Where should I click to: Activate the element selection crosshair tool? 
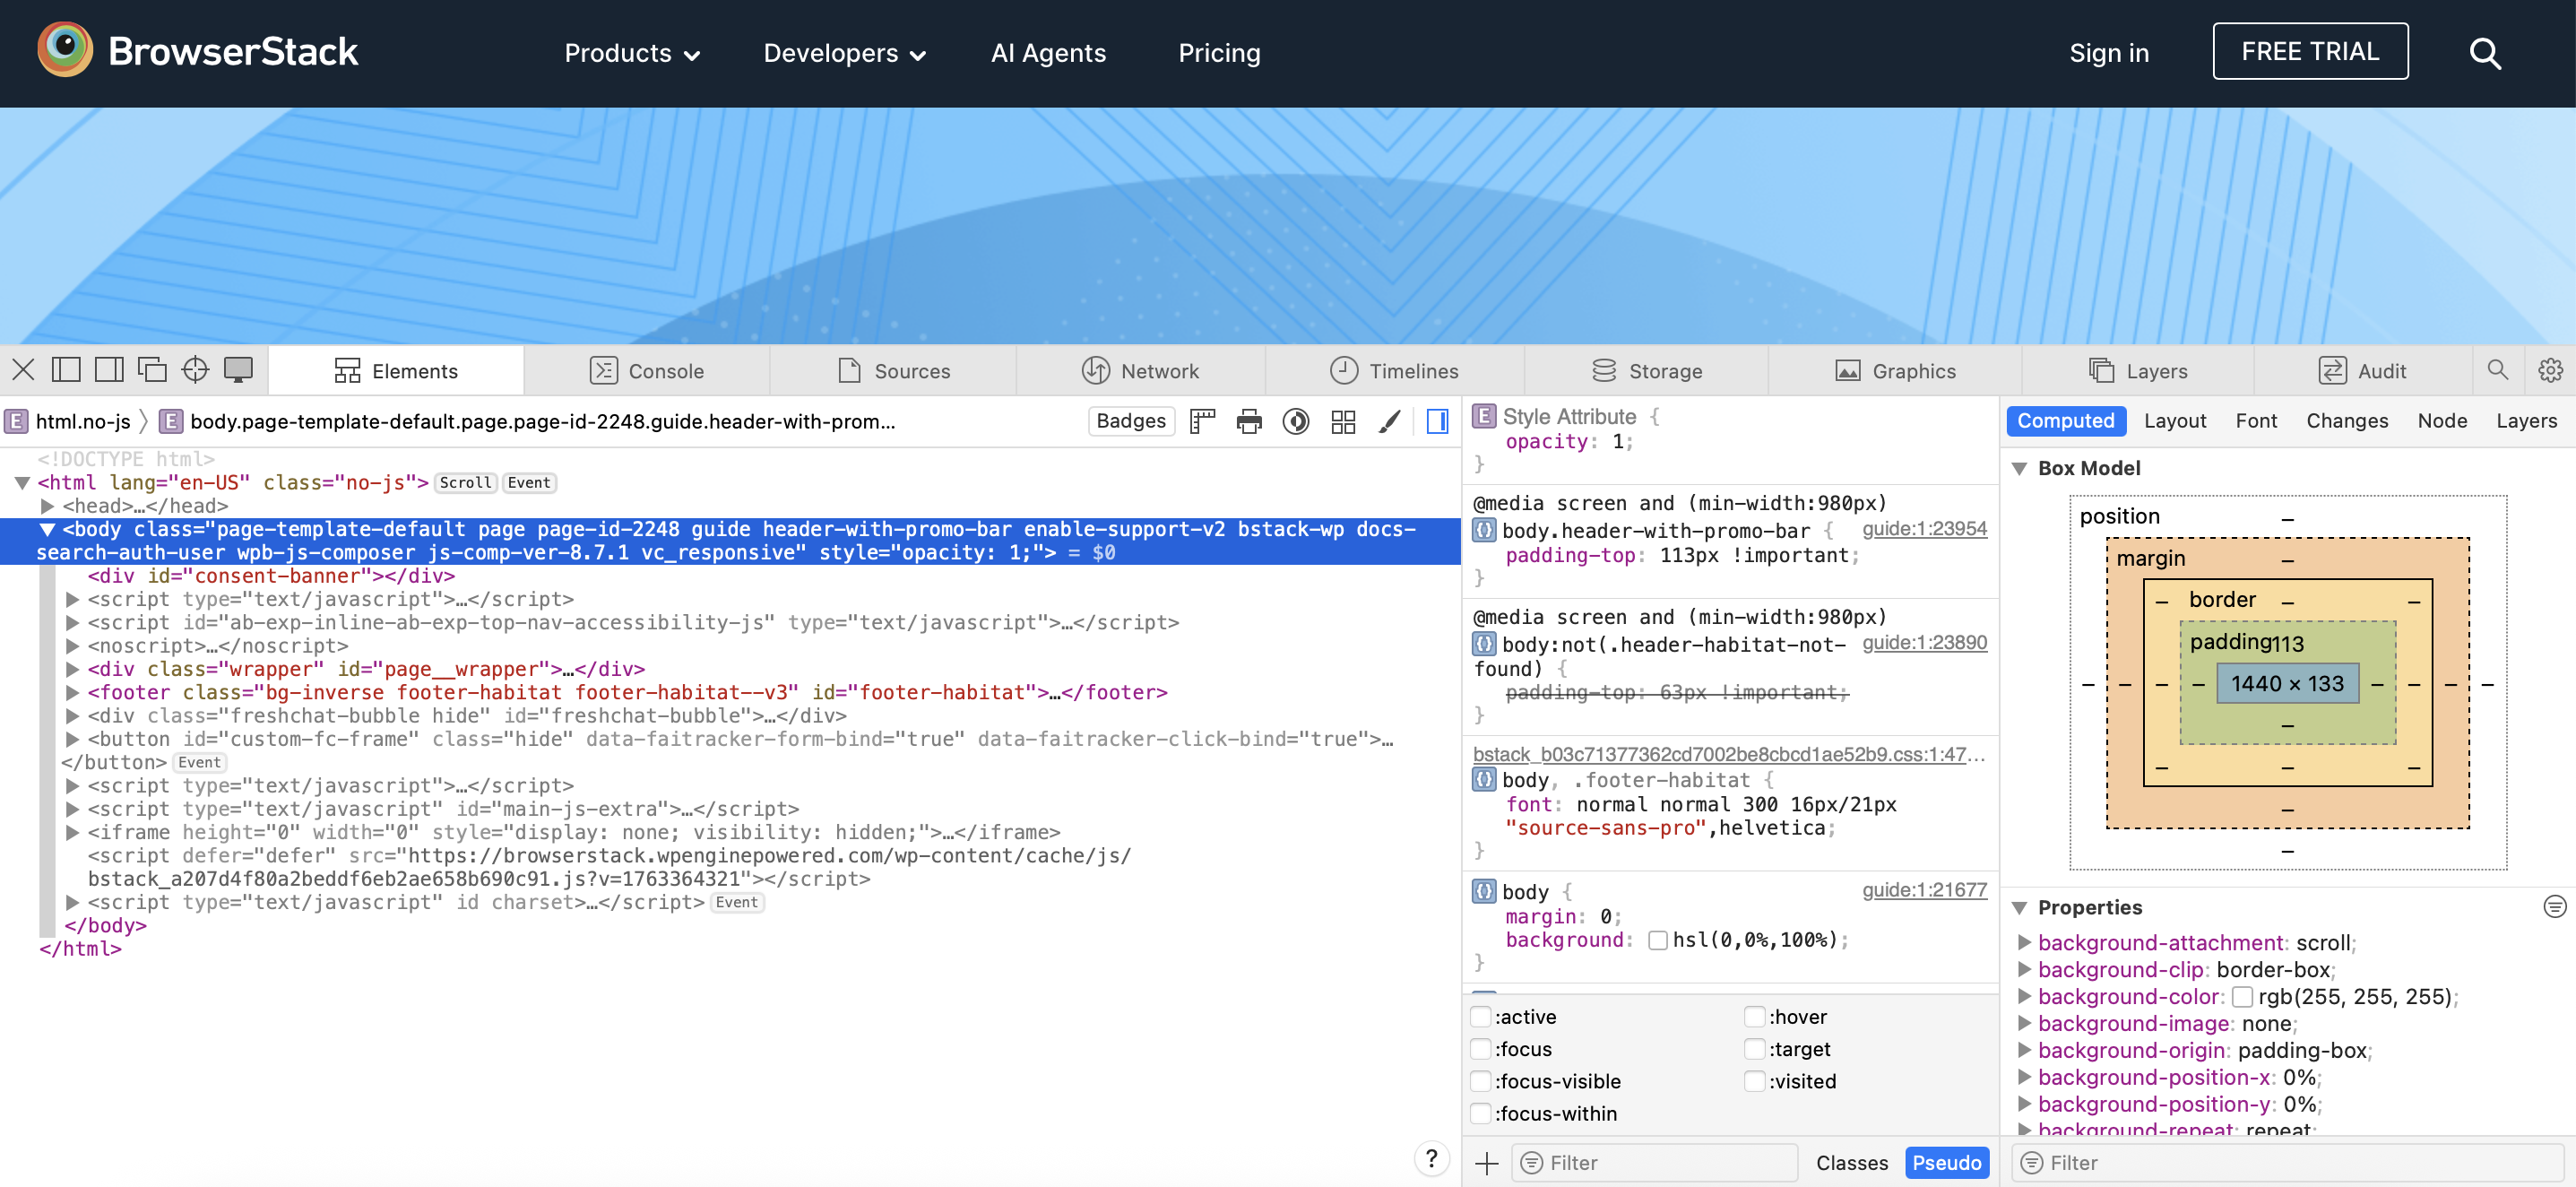pyautogui.click(x=195, y=370)
